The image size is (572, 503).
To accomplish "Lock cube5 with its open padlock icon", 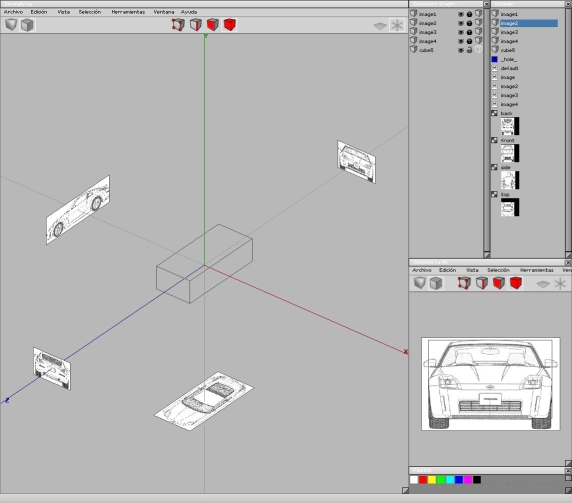I will [x=469, y=50].
